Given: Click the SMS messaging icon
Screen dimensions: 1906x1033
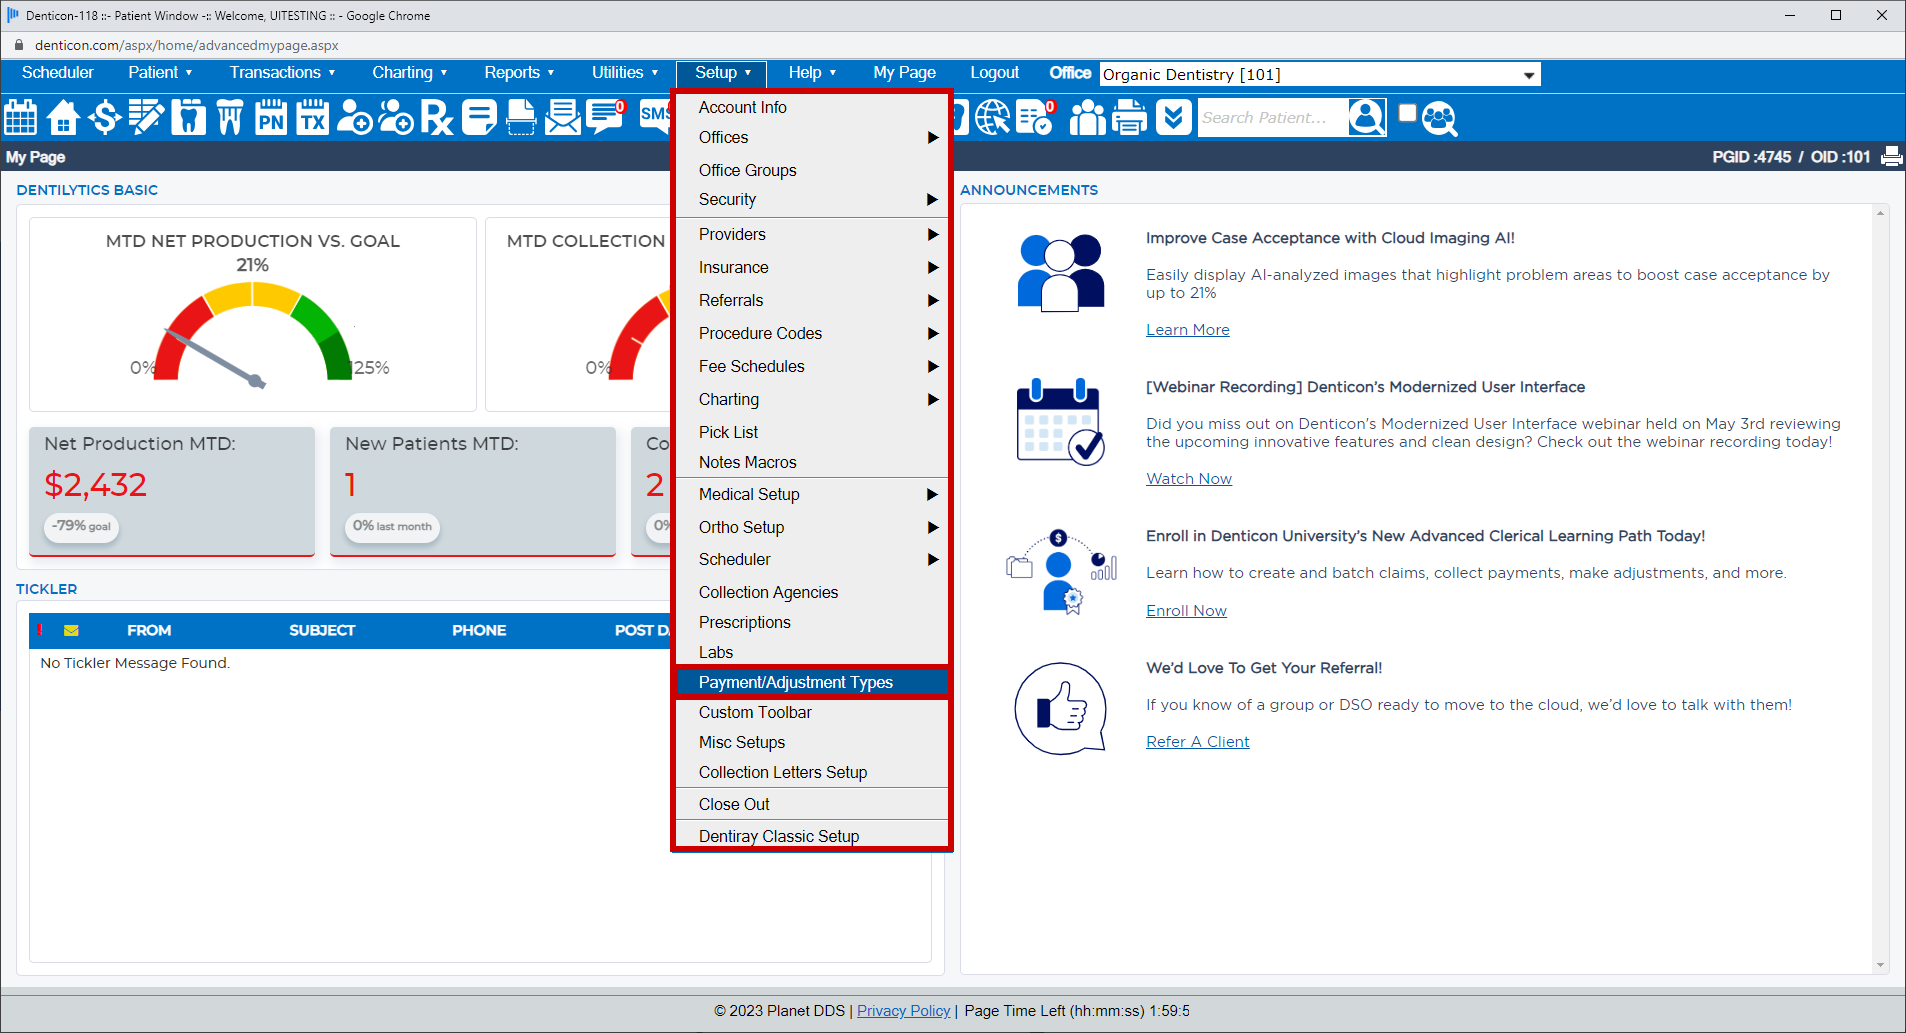Looking at the screenshot, I should [x=653, y=117].
